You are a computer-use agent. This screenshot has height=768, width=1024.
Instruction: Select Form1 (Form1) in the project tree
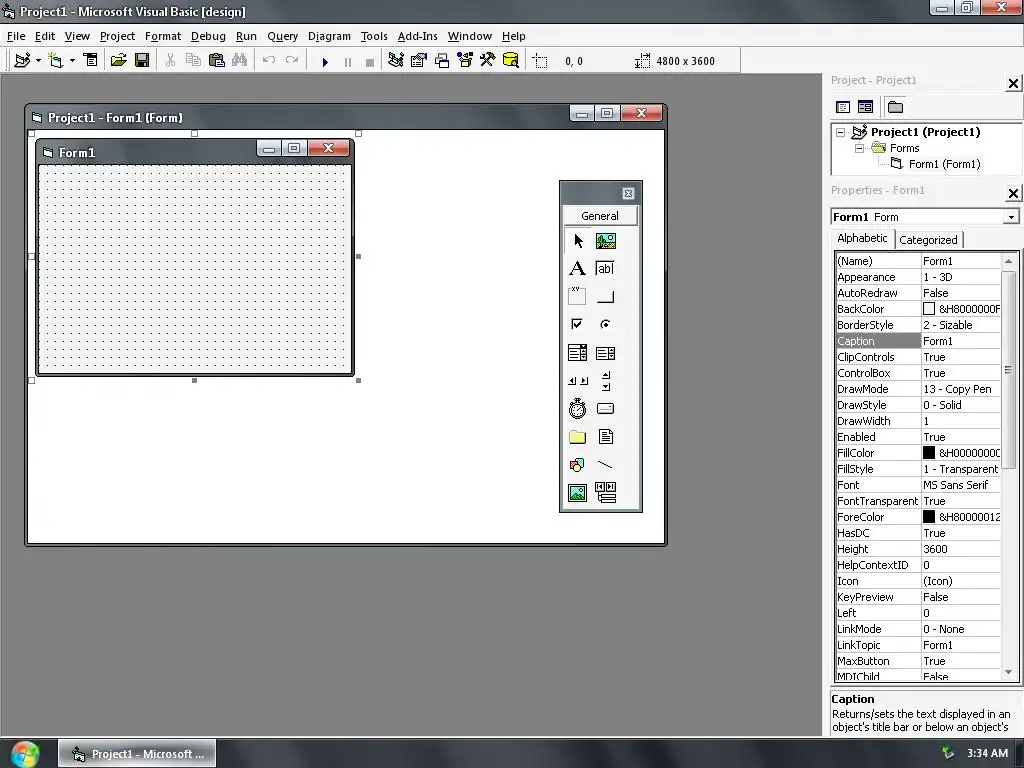(944, 164)
